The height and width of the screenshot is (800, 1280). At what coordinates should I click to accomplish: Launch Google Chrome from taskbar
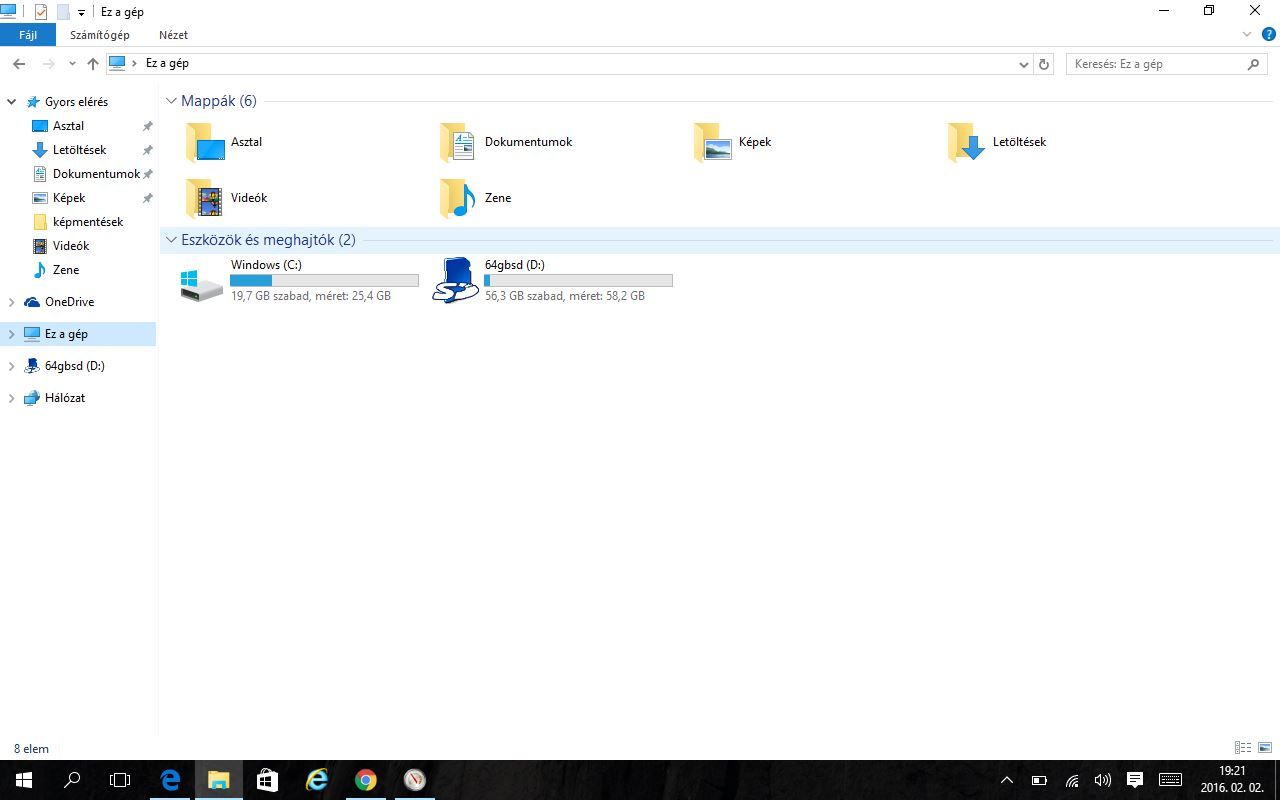coord(365,780)
